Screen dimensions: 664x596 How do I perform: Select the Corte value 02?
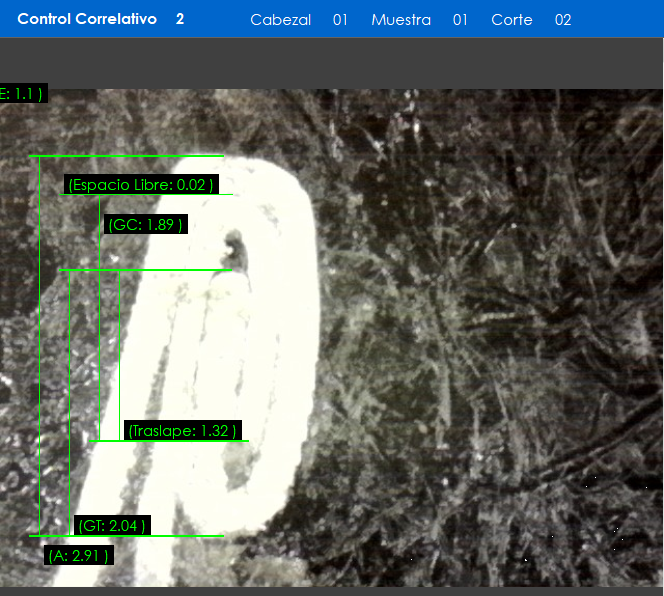click(x=563, y=20)
